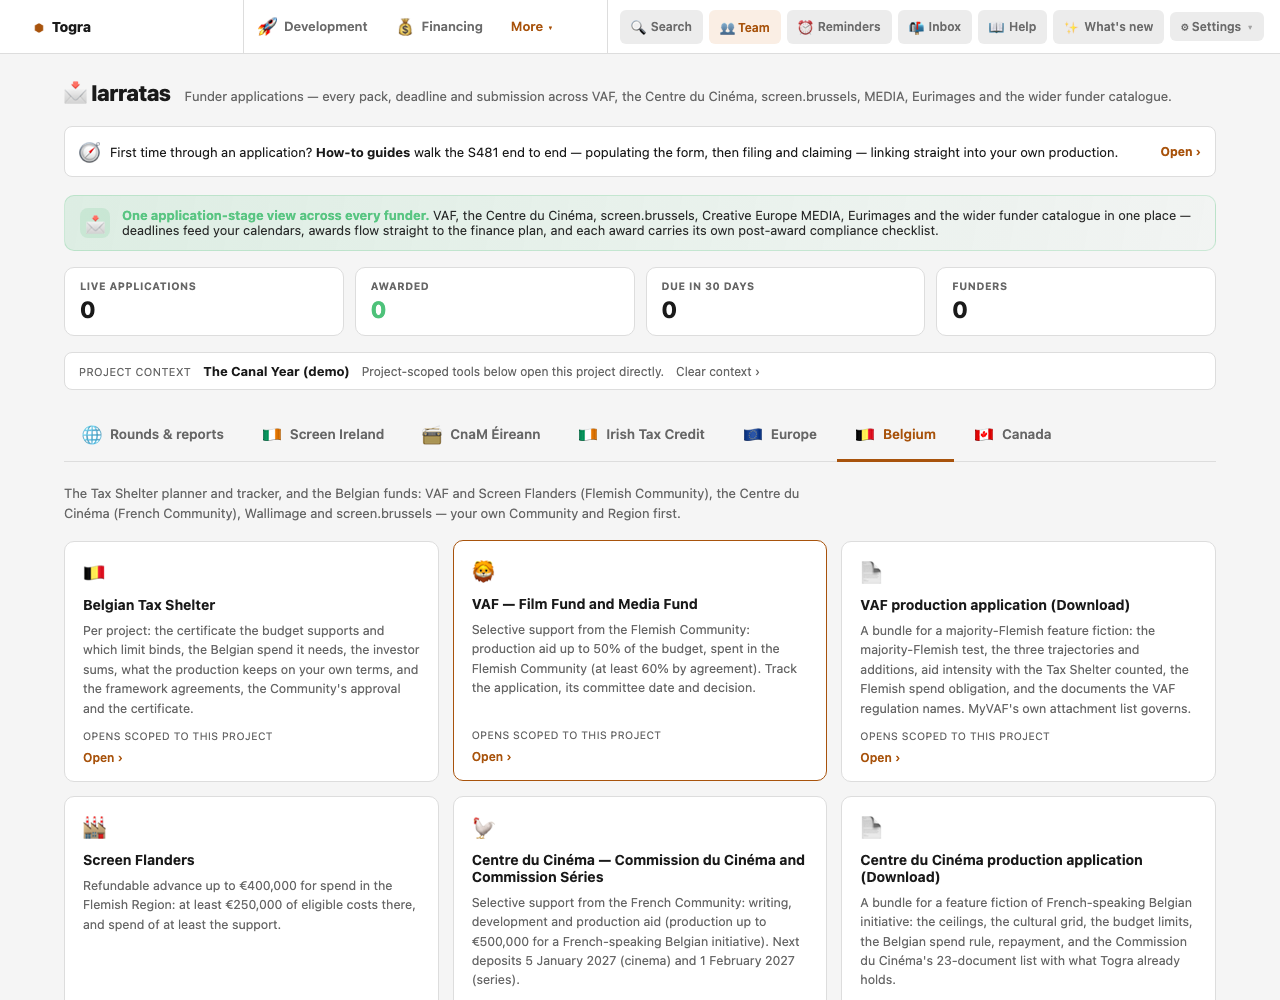
Task: Open the Belgian Tax Shelter card link
Action: click(103, 758)
